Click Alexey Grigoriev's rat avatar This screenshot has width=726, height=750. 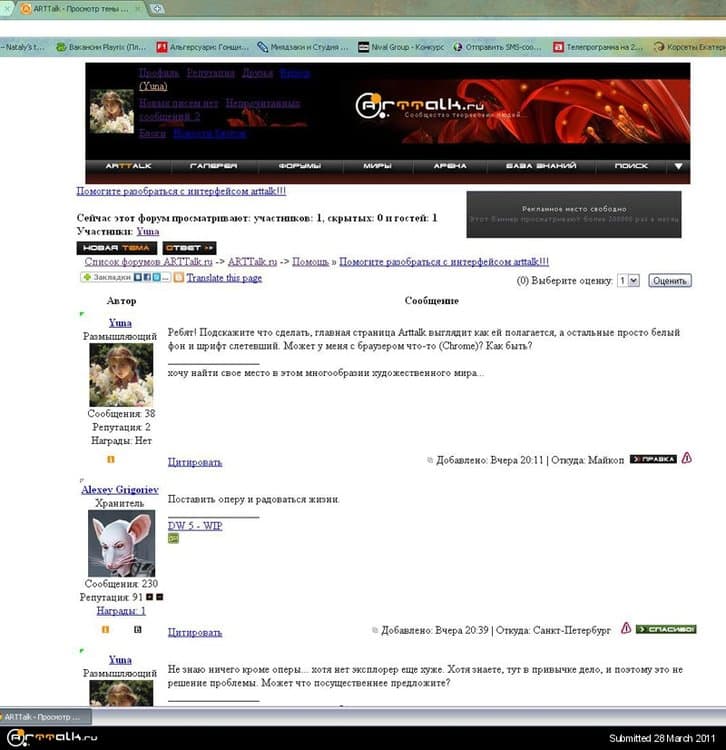click(x=121, y=543)
